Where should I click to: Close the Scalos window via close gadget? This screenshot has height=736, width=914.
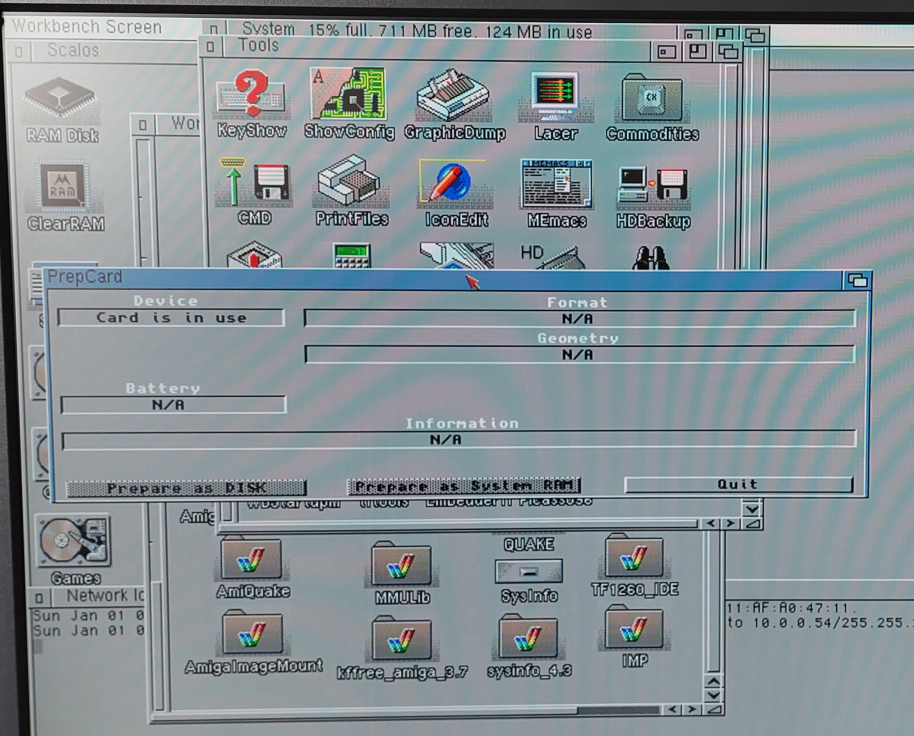pyautogui.click(x=19, y=52)
